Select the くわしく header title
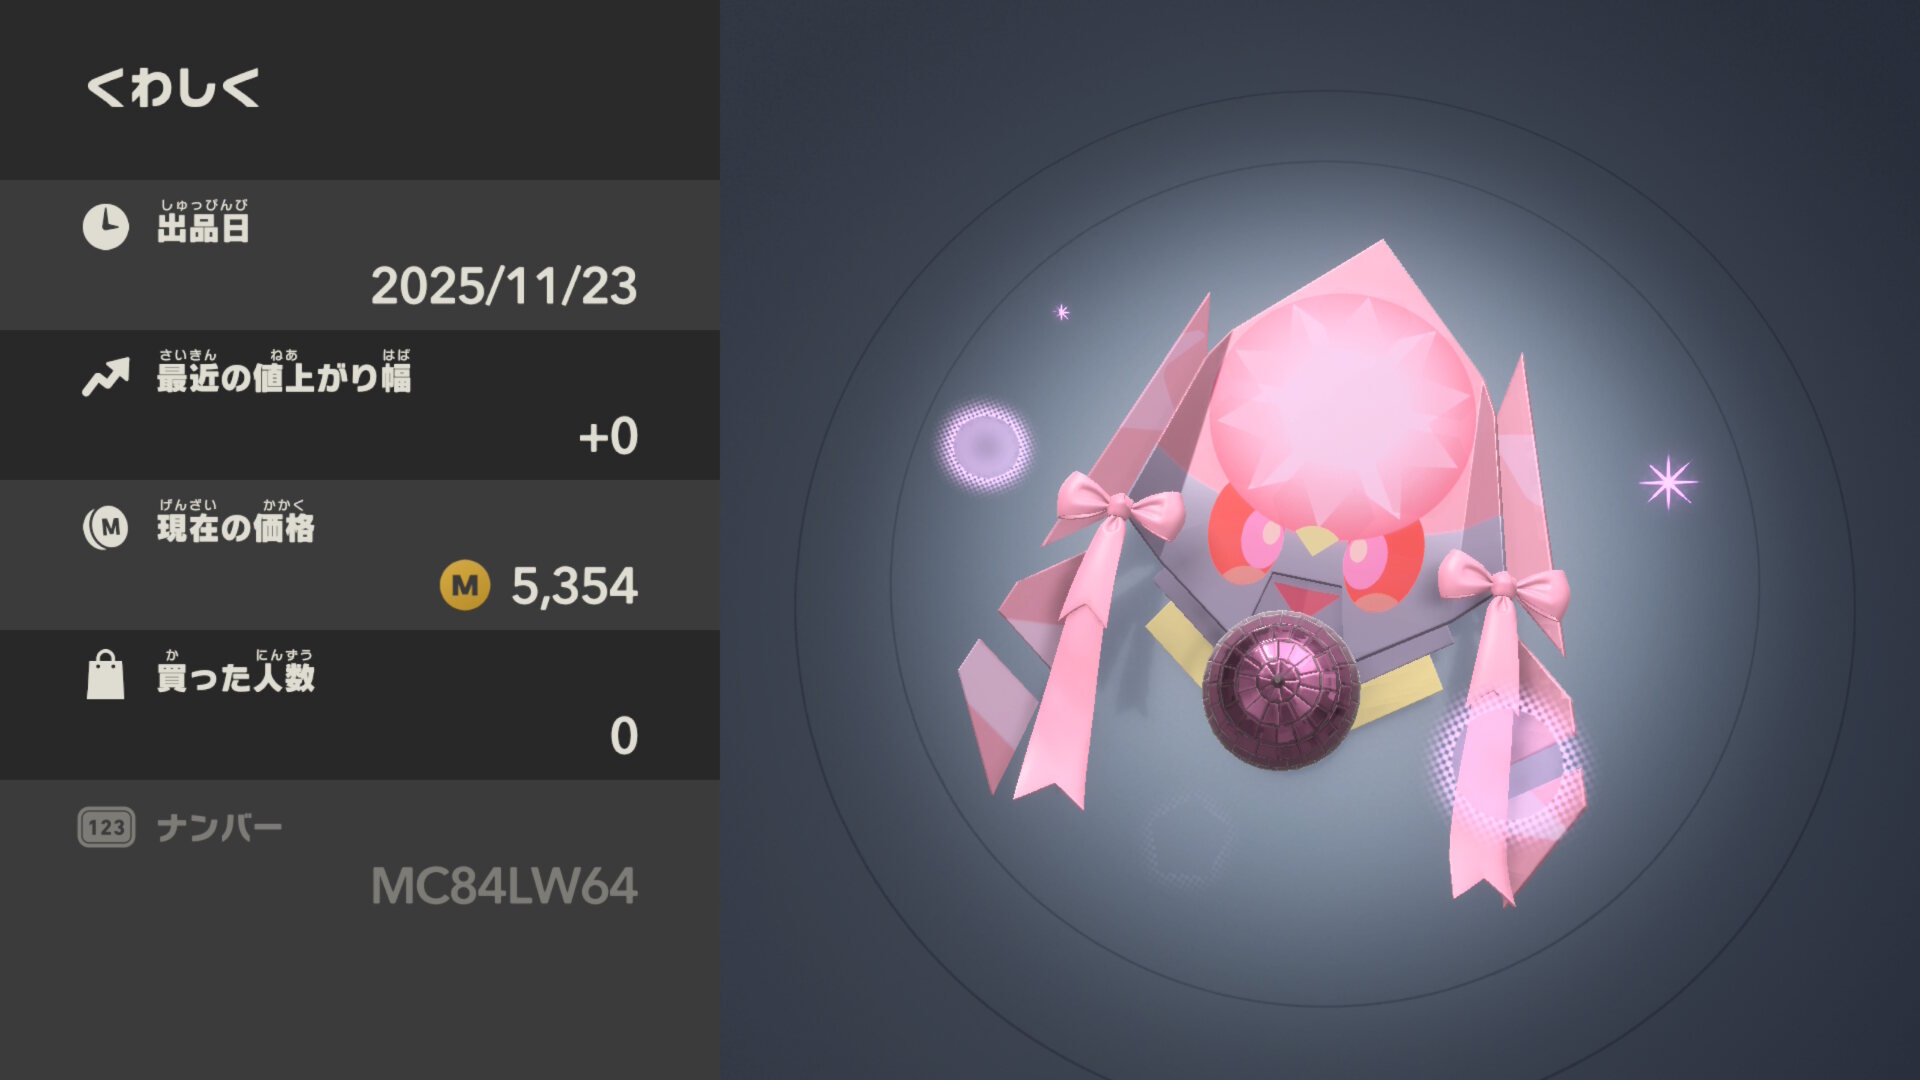 173,88
